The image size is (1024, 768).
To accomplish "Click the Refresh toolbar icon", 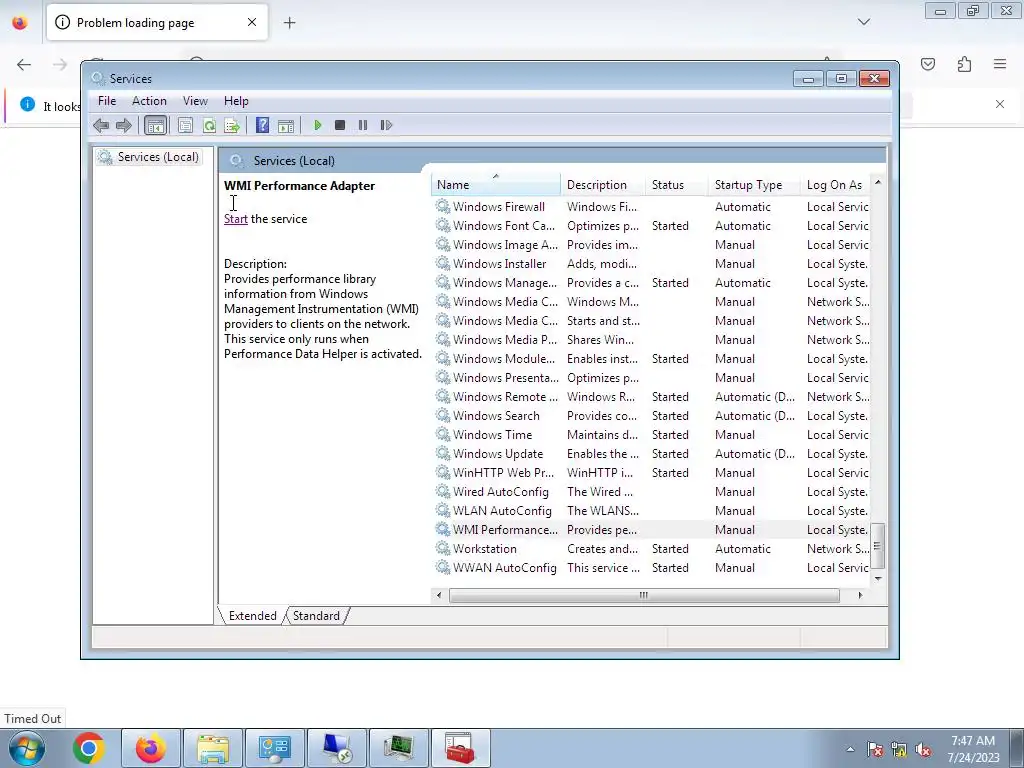I will pos(209,125).
